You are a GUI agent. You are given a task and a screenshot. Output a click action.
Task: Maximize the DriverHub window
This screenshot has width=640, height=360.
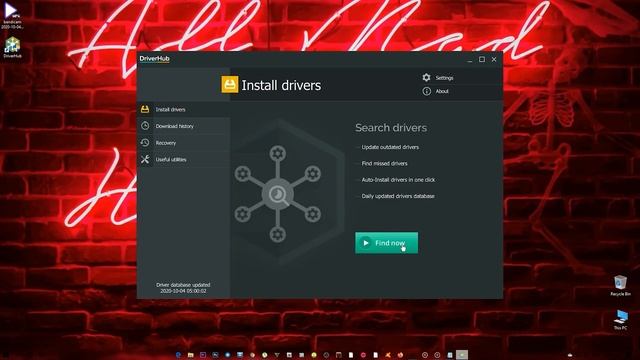pyautogui.click(x=482, y=60)
